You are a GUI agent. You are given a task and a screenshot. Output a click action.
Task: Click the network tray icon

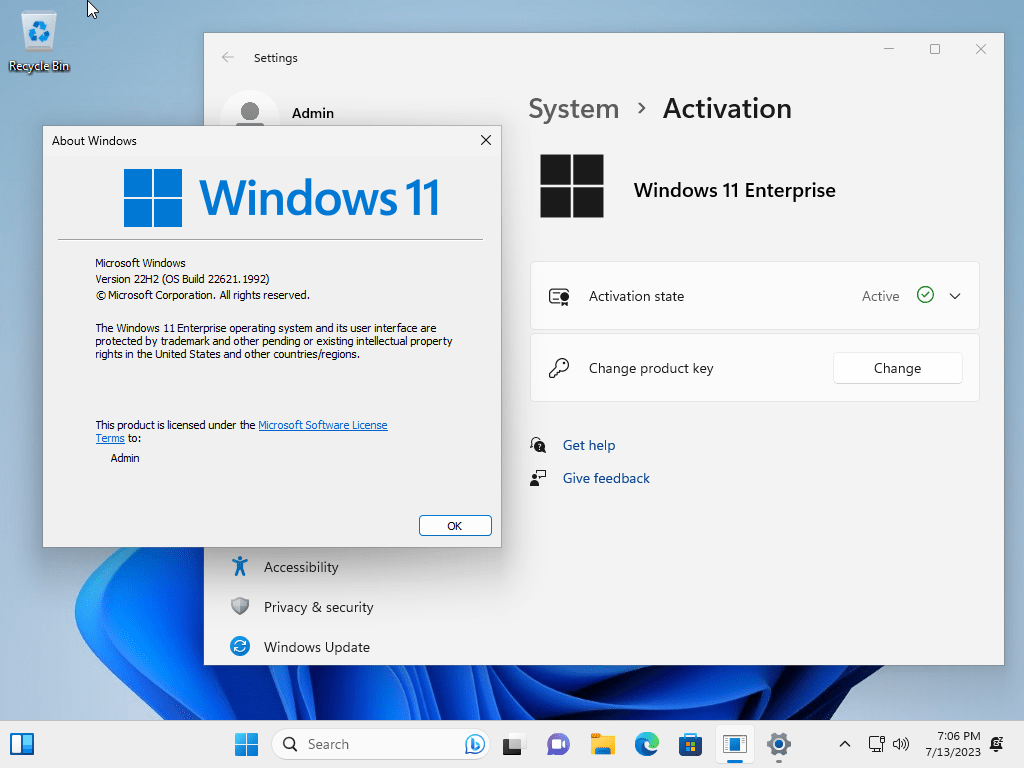coord(876,744)
